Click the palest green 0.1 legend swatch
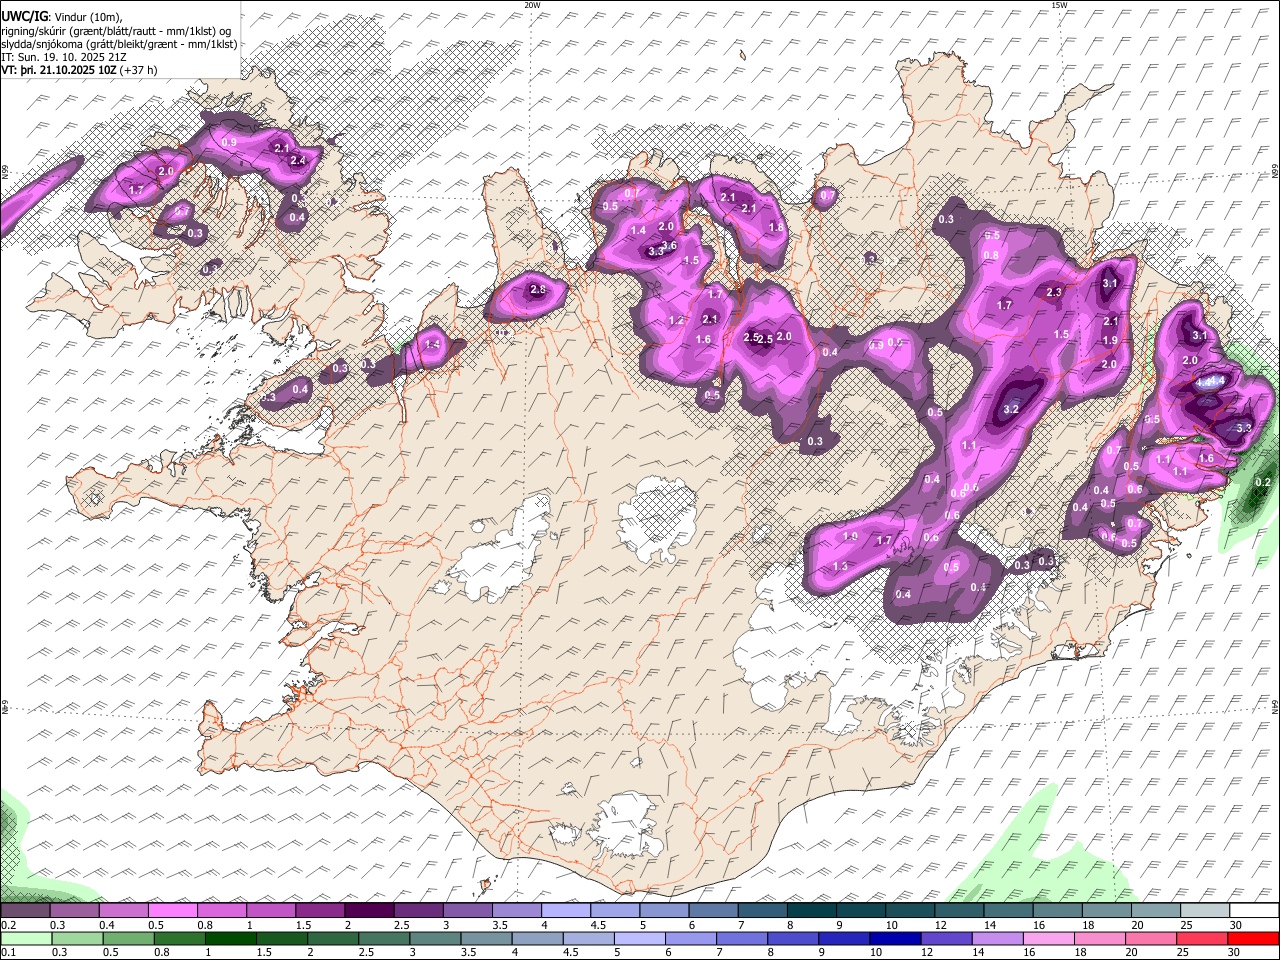This screenshot has height=960, width=1280. tap(26, 938)
